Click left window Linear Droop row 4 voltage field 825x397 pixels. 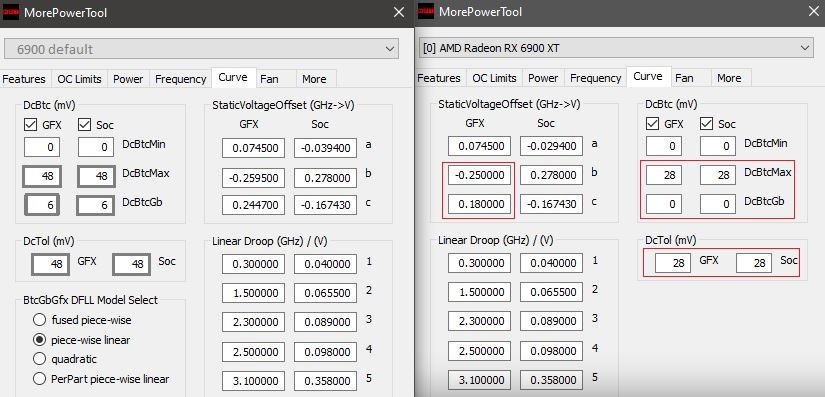(x=326, y=351)
